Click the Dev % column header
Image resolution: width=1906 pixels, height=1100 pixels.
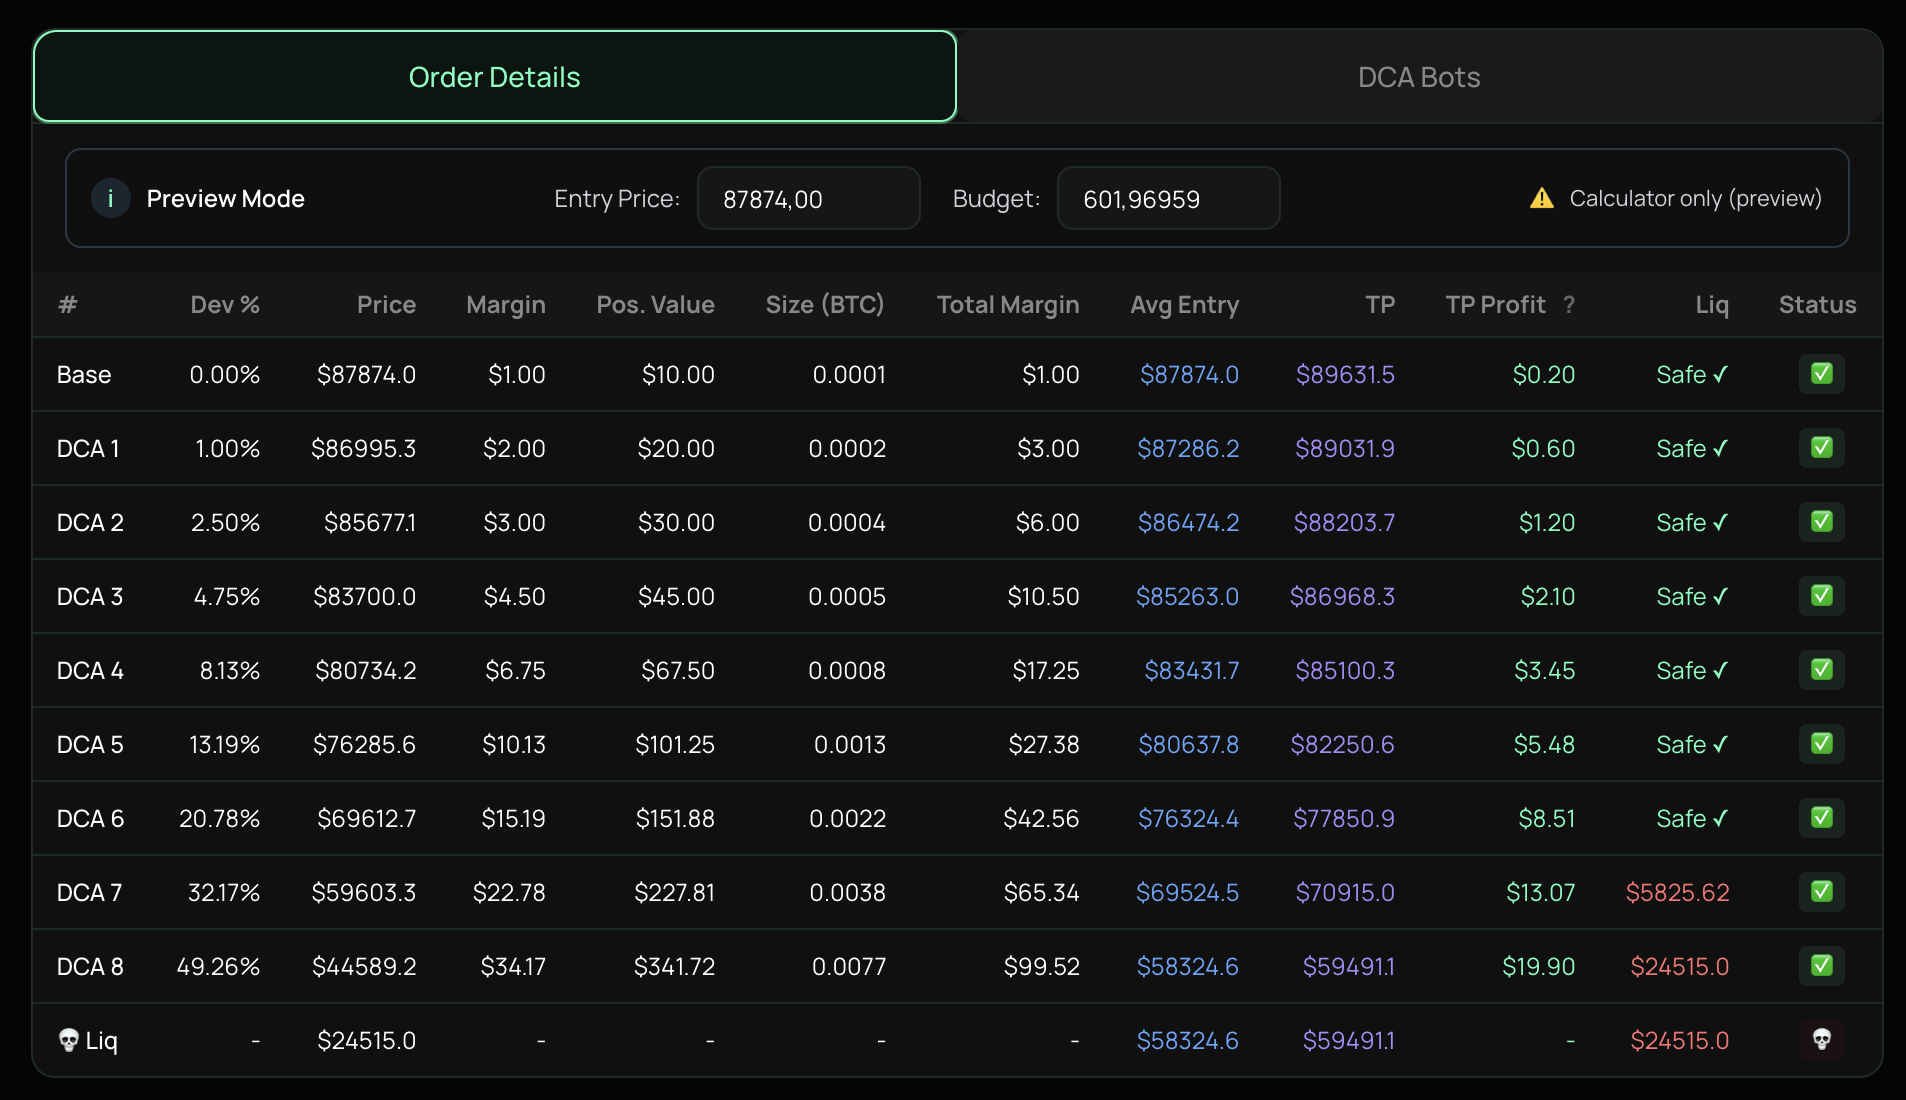click(x=225, y=305)
